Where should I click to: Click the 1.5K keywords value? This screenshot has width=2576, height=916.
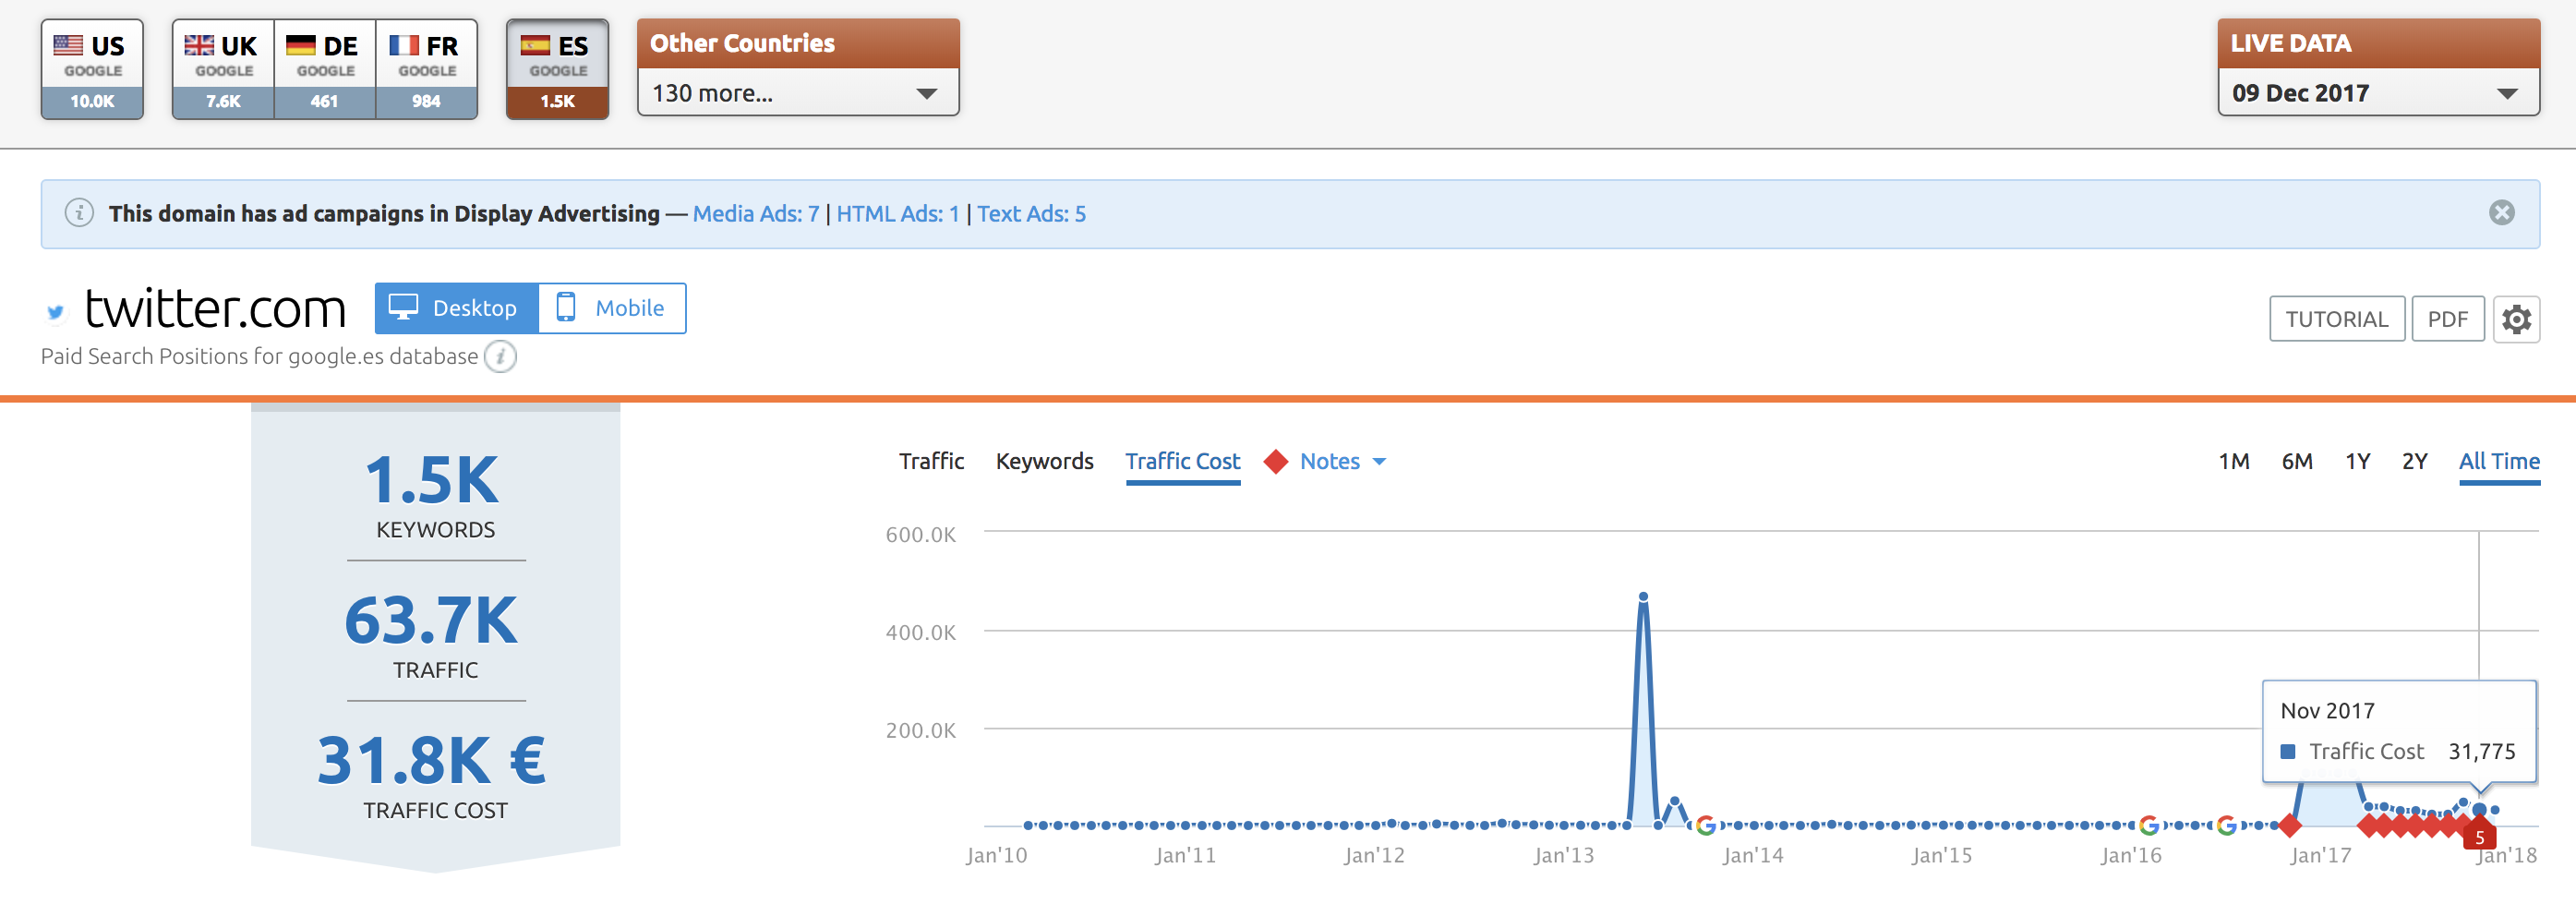pyautogui.click(x=432, y=480)
